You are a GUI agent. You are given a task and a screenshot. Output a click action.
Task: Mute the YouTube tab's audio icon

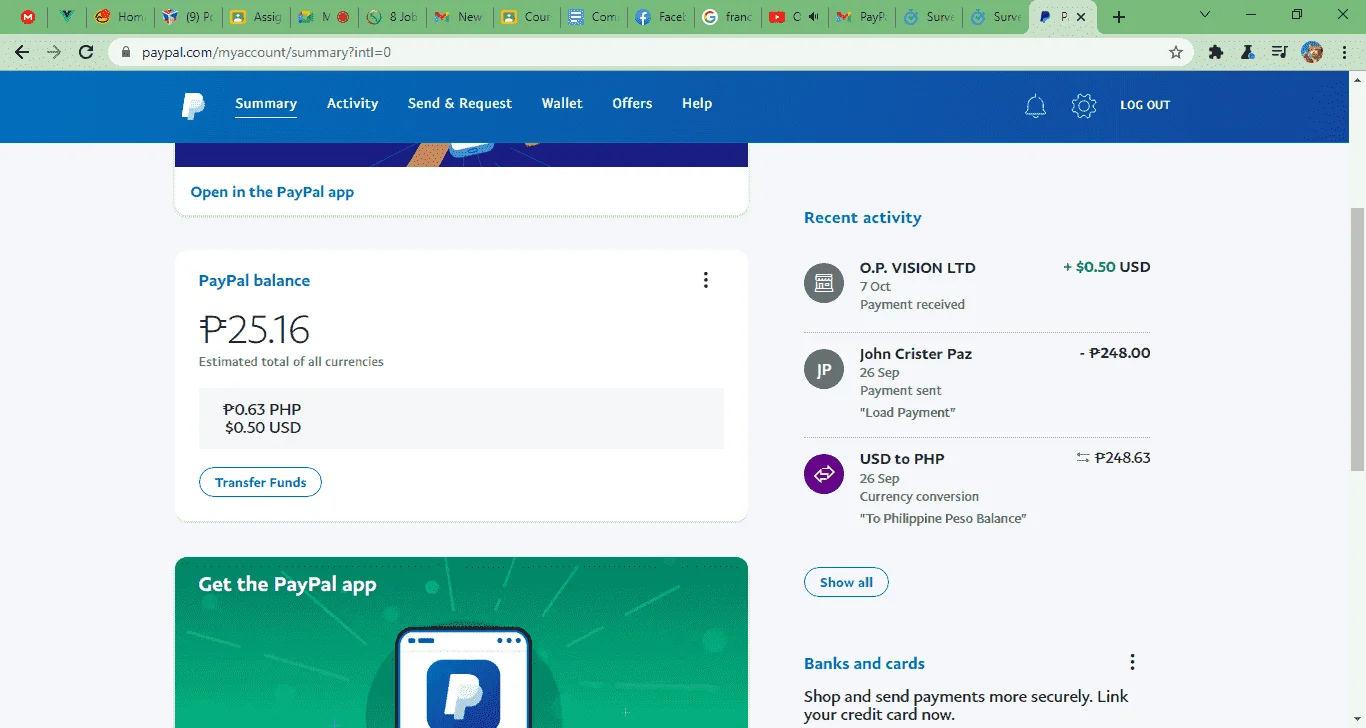coord(814,17)
